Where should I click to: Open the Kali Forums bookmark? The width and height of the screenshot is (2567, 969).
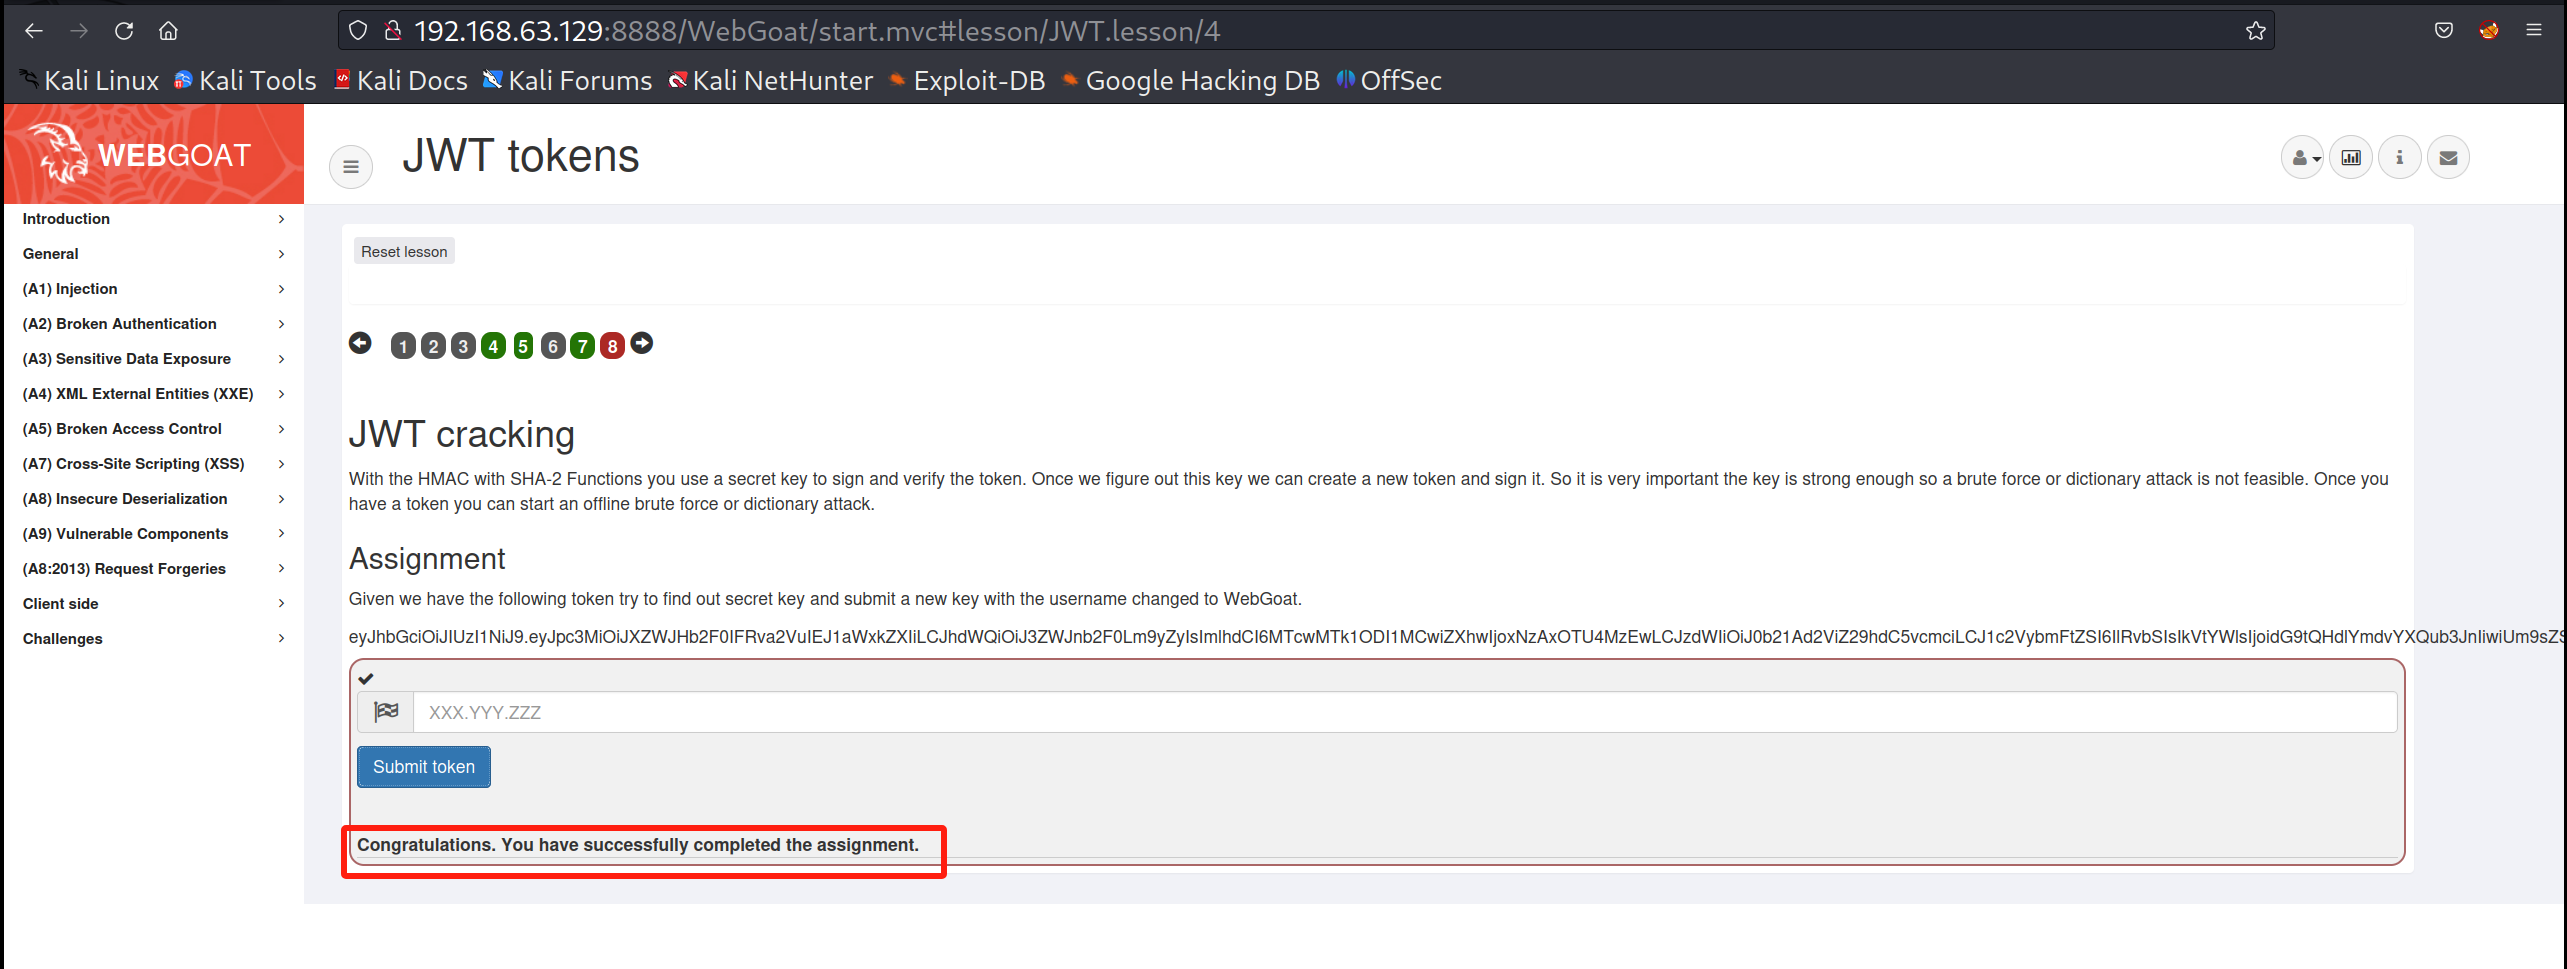[567, 80]
